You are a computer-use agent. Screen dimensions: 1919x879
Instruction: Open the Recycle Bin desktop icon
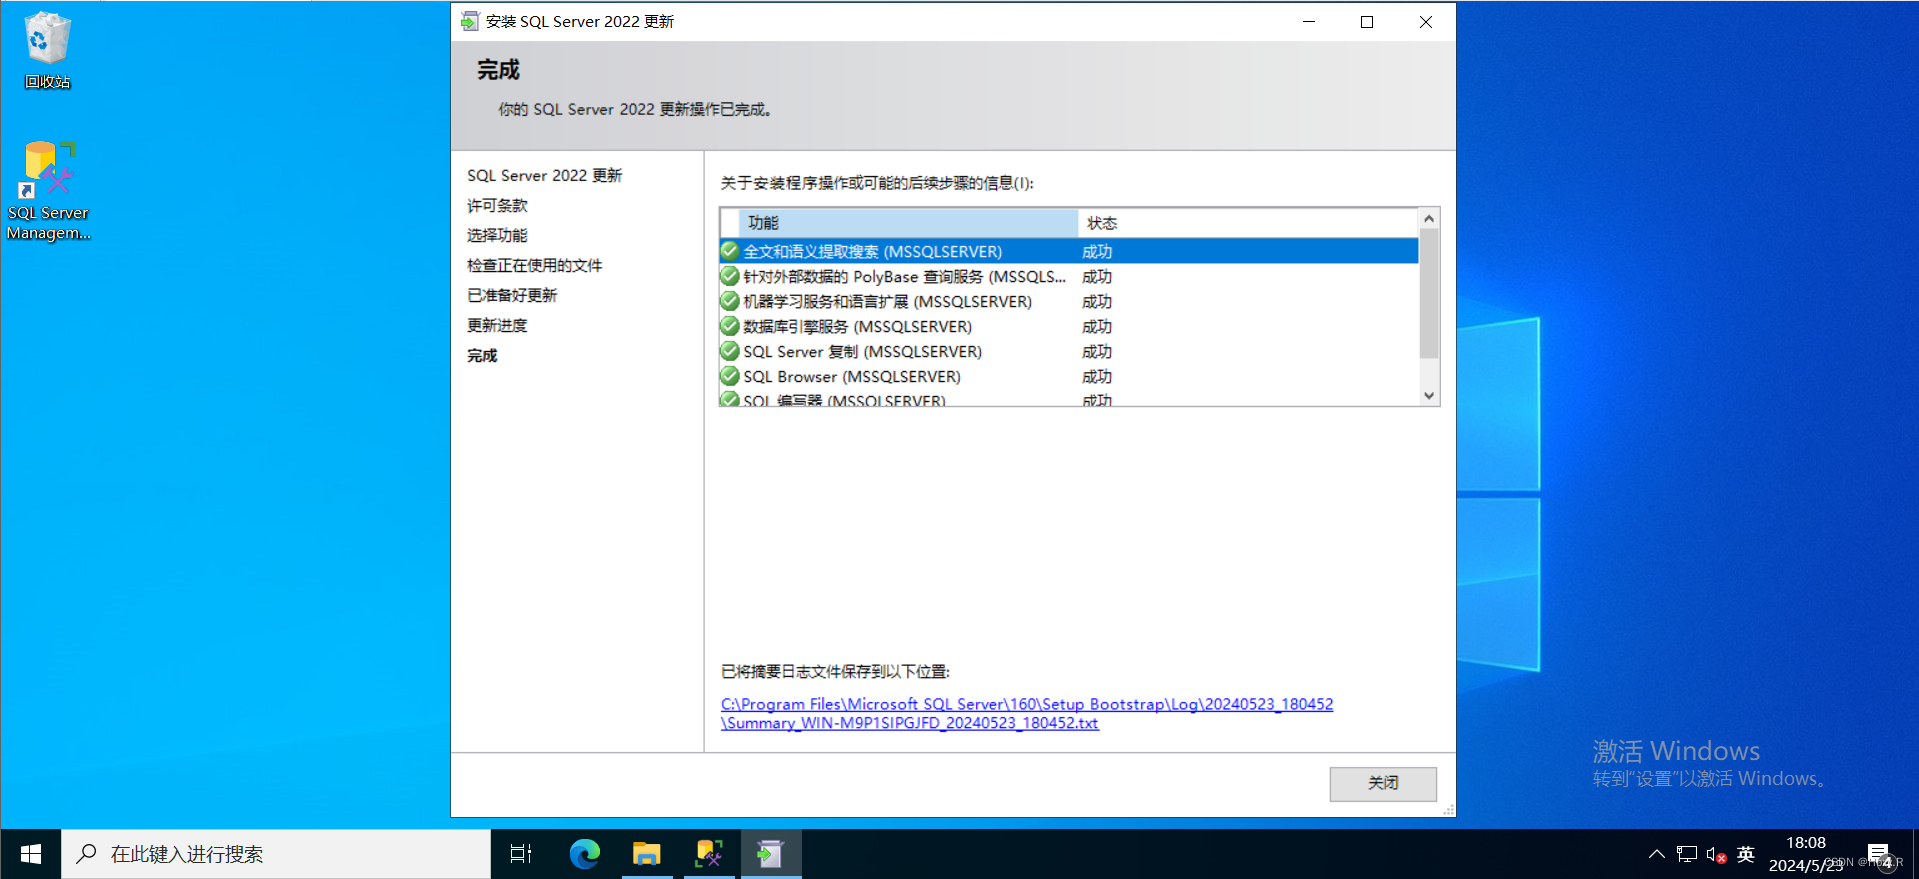pos(47,50)
